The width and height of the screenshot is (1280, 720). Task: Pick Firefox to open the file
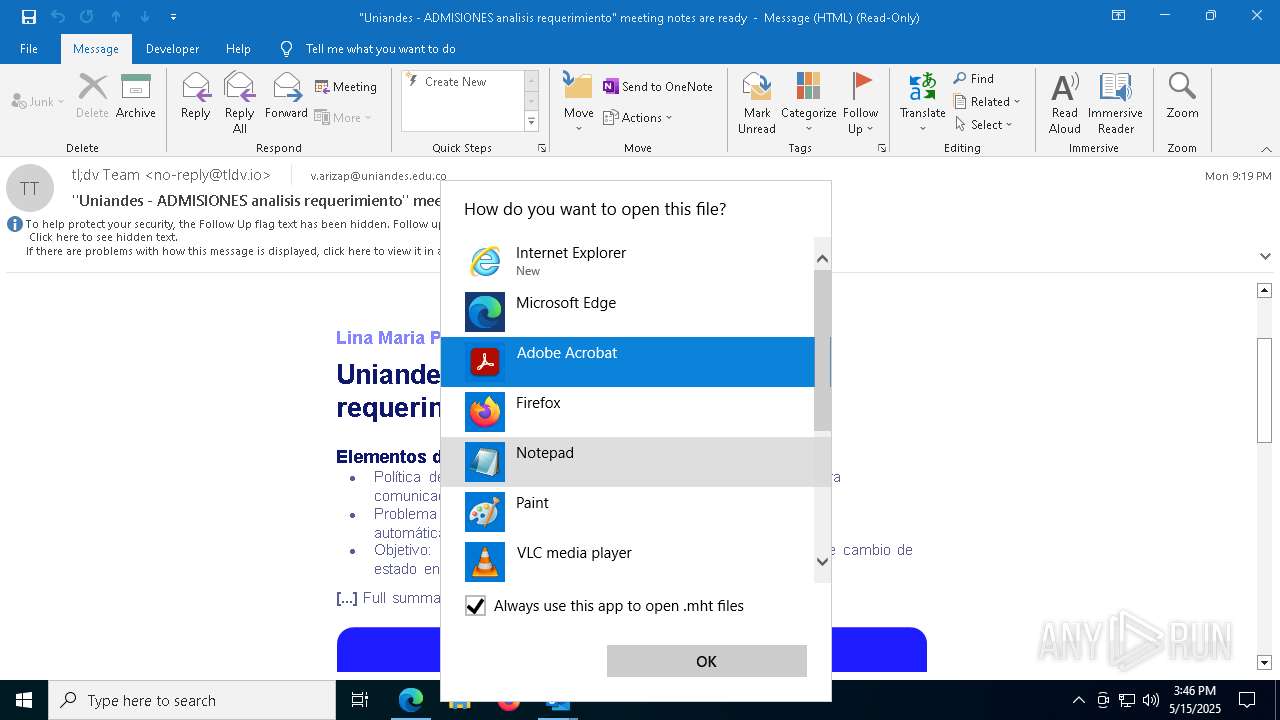628,412
